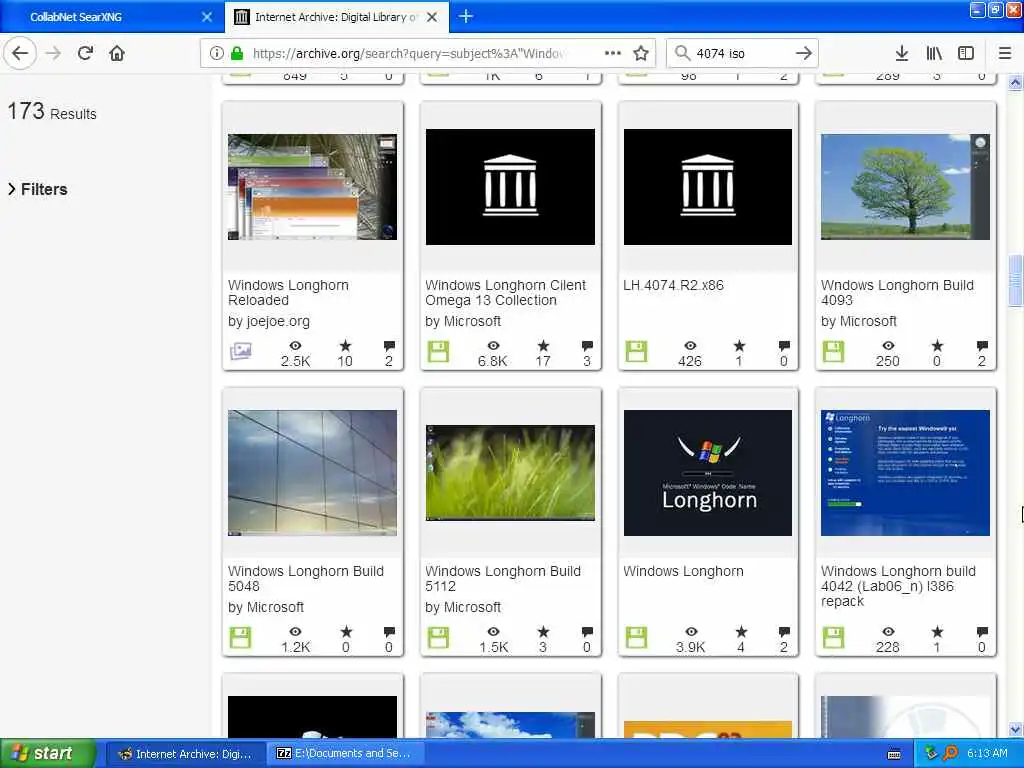Click the floppy icon on Windows Longhorn card
The height and width of the screenshot is (768, 1024).
point(636,637)
